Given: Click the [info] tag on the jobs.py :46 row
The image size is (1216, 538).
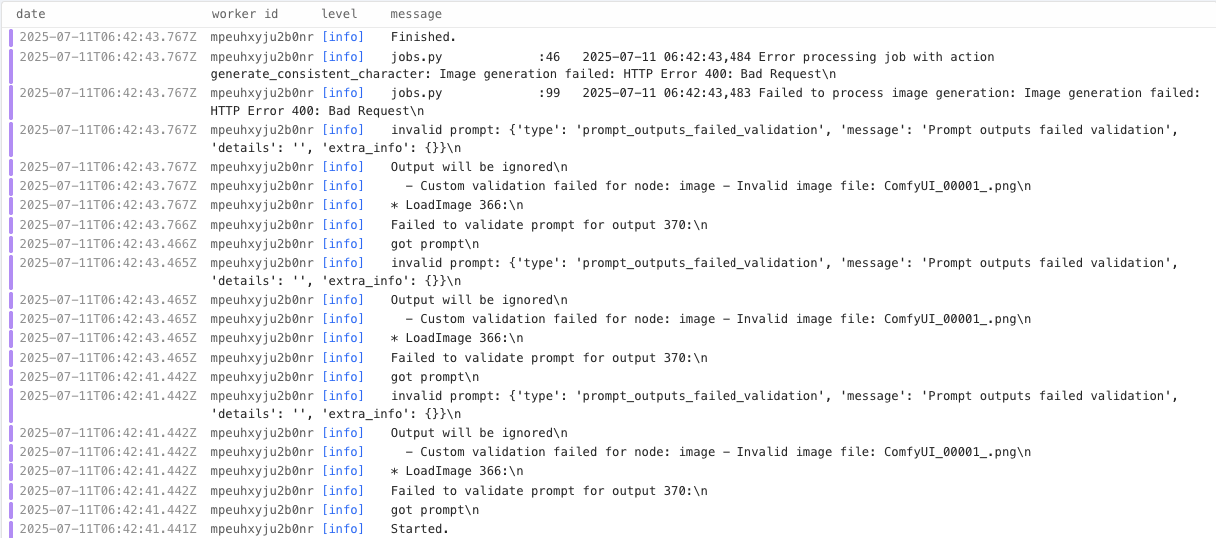Looking at the screenshot, I should pyautogui.click(x=343, y=57).
